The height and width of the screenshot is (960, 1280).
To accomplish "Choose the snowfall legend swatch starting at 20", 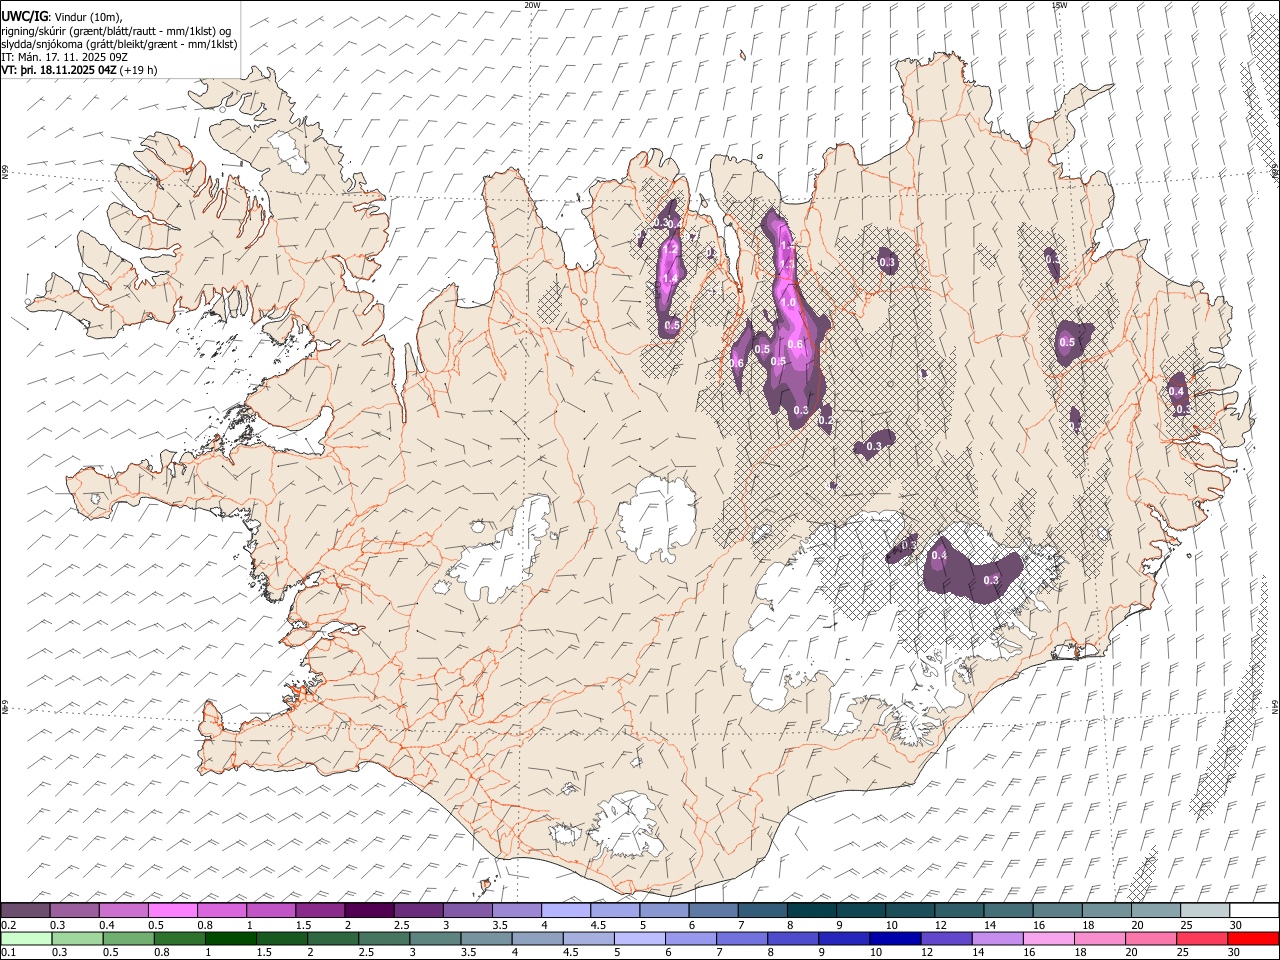I will point(1154,910).
